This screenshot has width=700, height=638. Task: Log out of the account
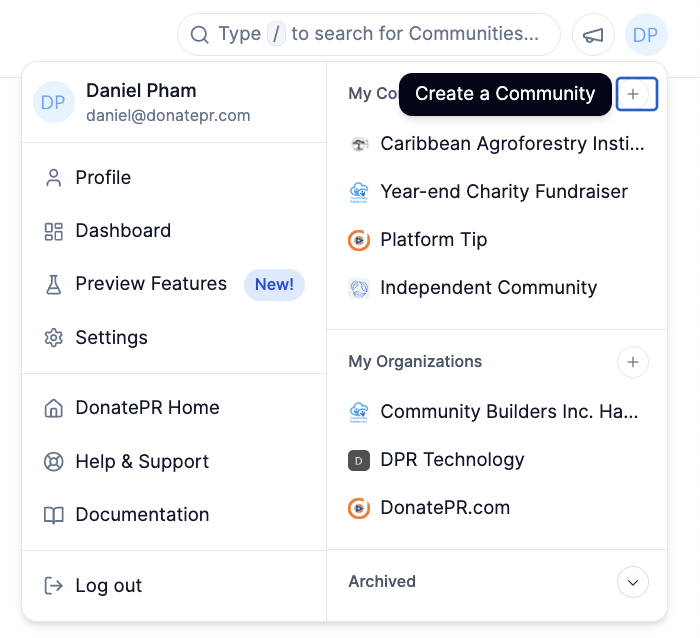108,586
